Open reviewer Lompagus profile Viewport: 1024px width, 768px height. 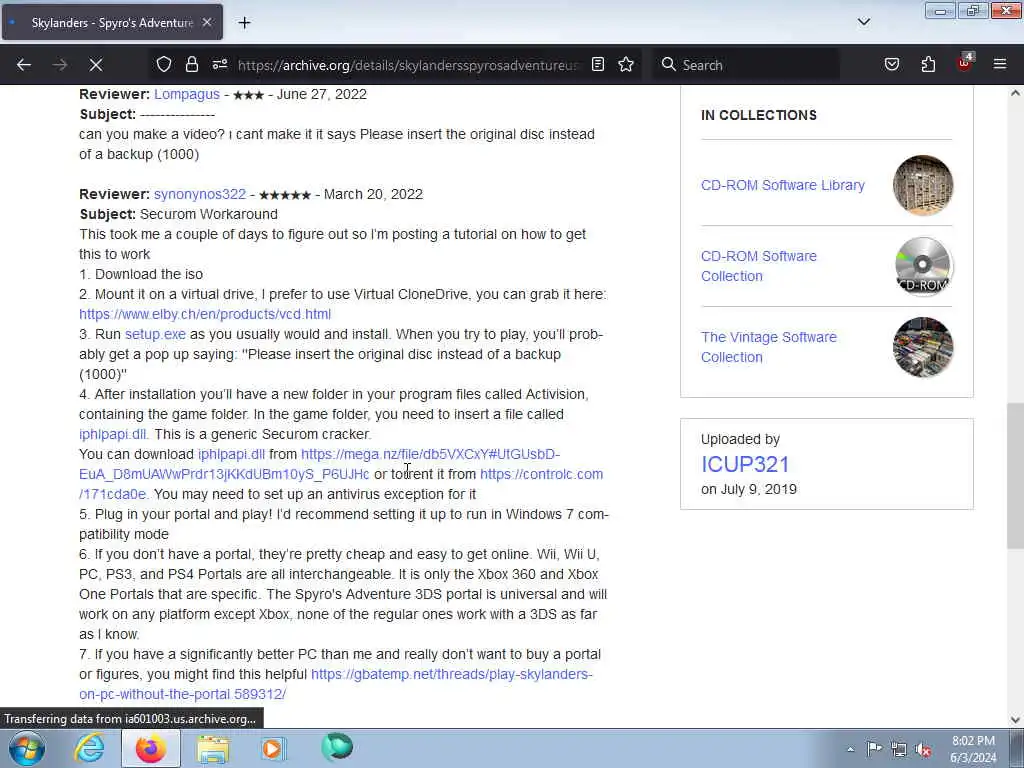point(187,94)
